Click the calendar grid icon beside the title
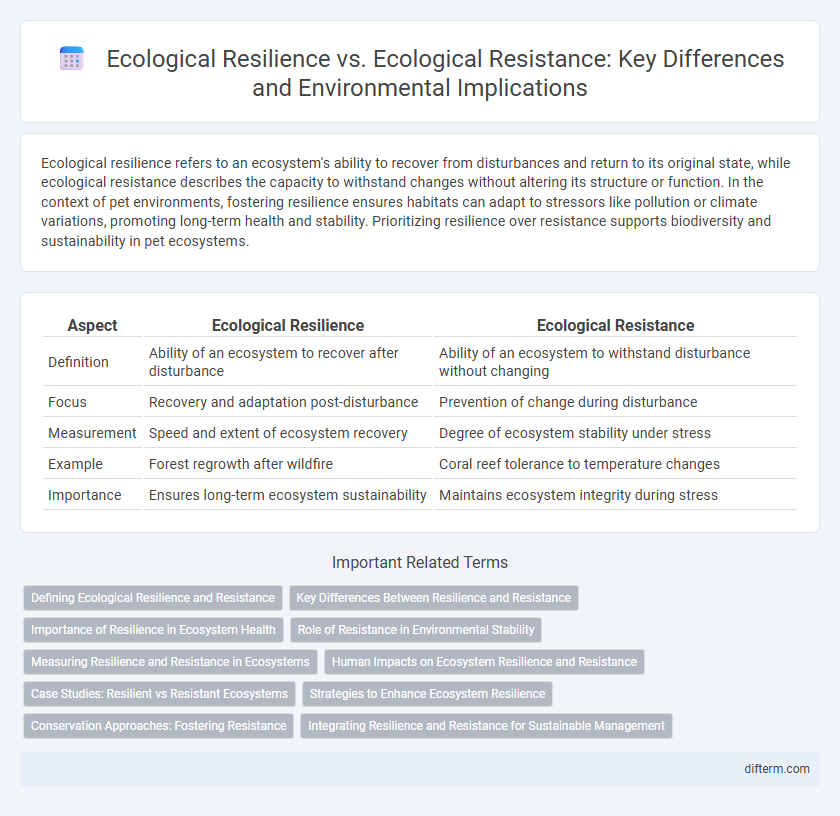The height and width of the screenshot is (816, 840). 71,58
